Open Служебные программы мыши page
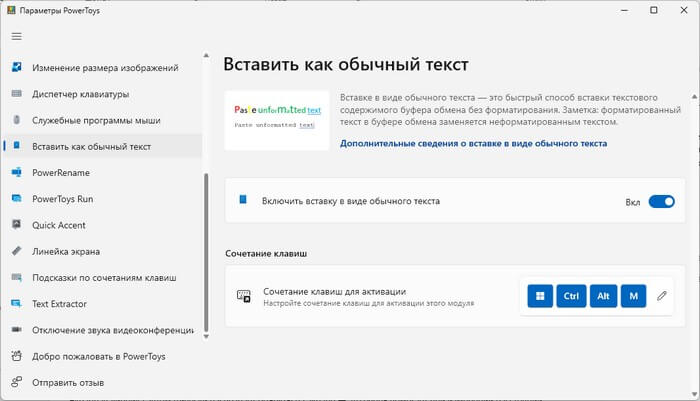Screen dimensions: 700x401 point(96,121)
